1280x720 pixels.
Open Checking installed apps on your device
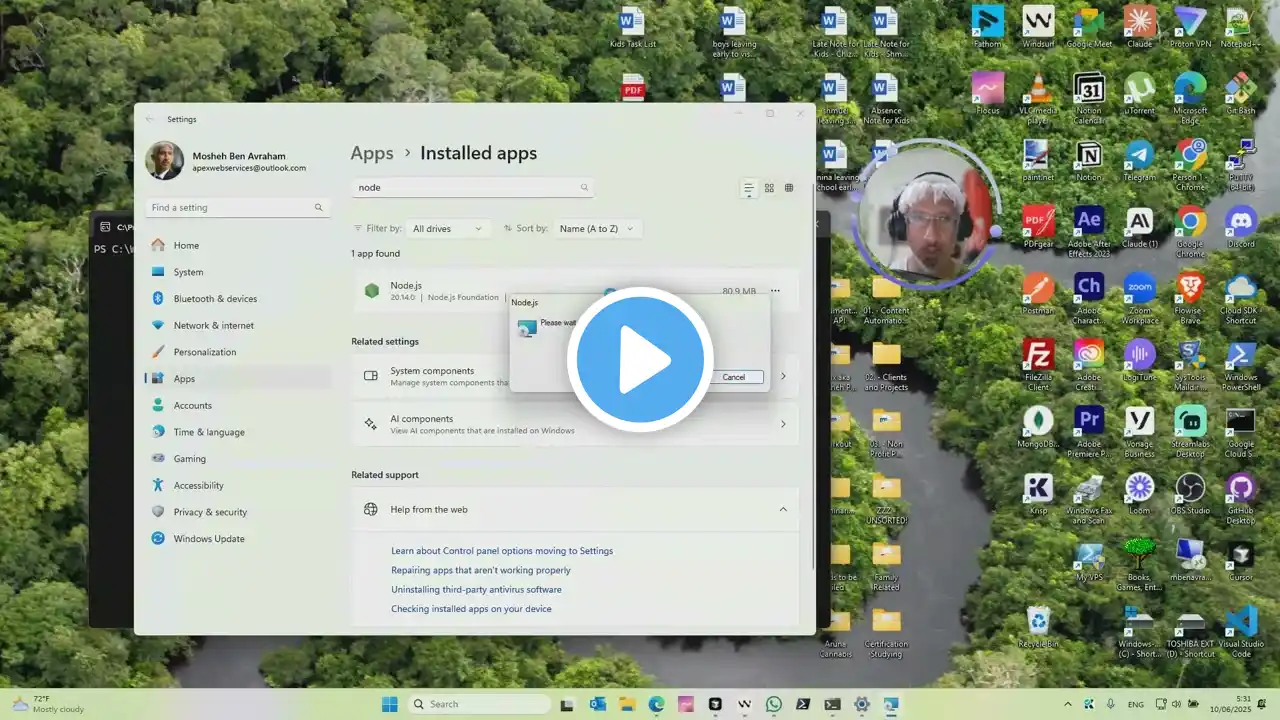471,608
